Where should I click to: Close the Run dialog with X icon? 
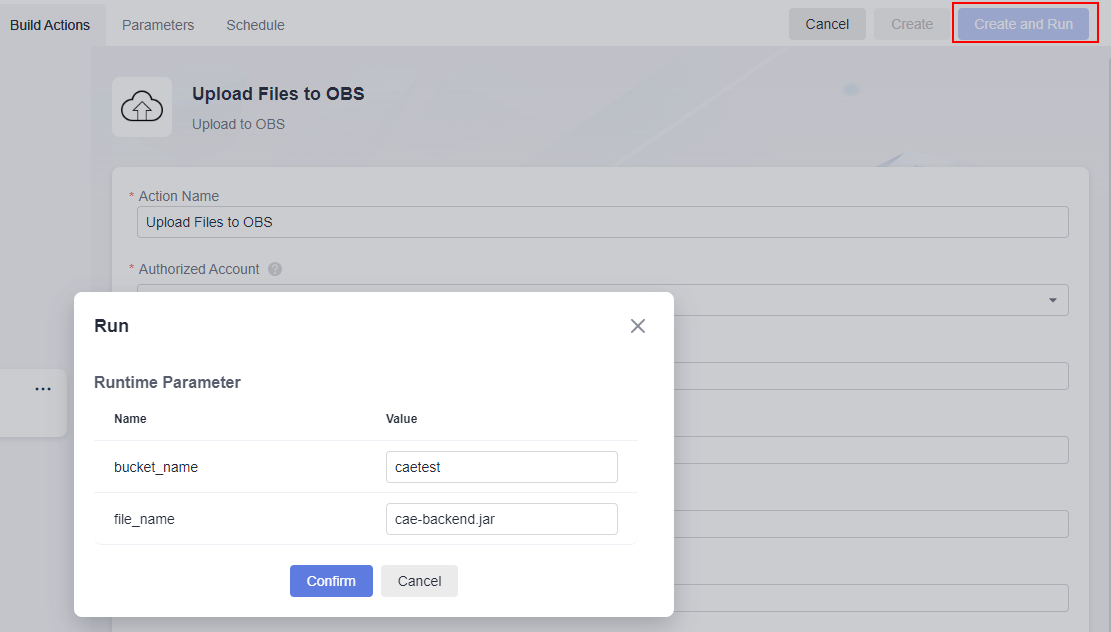638,326
